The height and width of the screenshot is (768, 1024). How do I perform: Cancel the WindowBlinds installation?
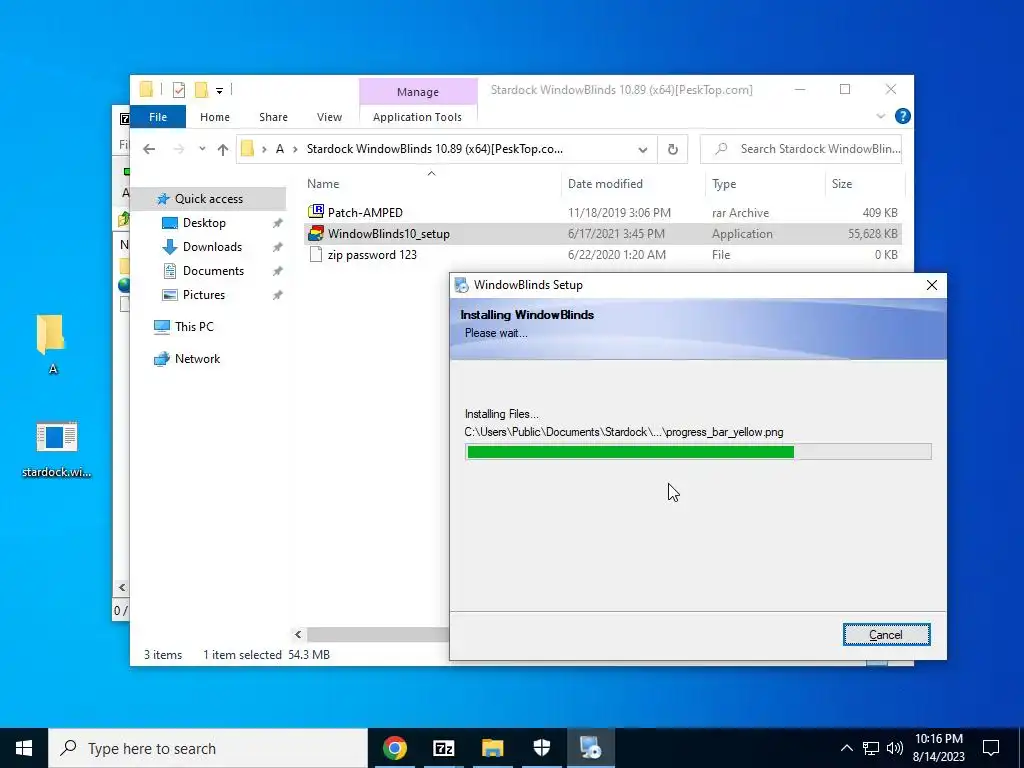click(x=886, y=635)
